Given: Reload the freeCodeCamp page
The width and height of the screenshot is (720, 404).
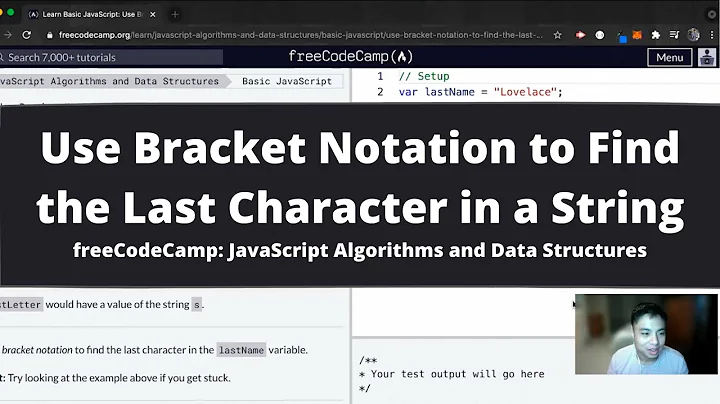Looking at the screenshot, I should tap(27, 35).
